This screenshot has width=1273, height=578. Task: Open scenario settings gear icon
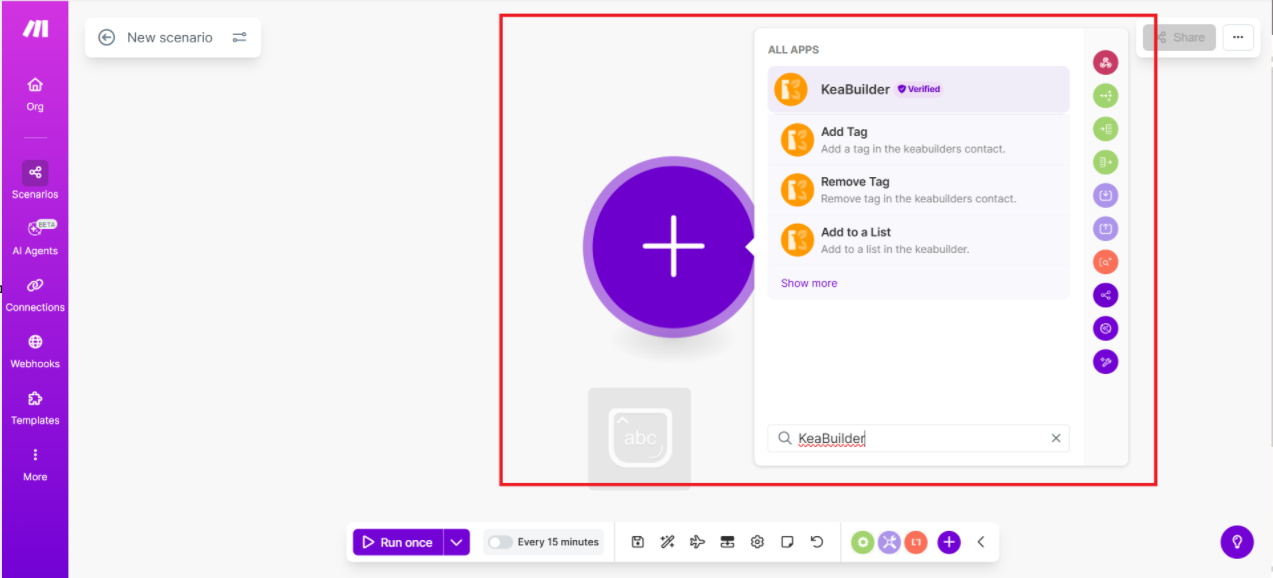(757, 542)
